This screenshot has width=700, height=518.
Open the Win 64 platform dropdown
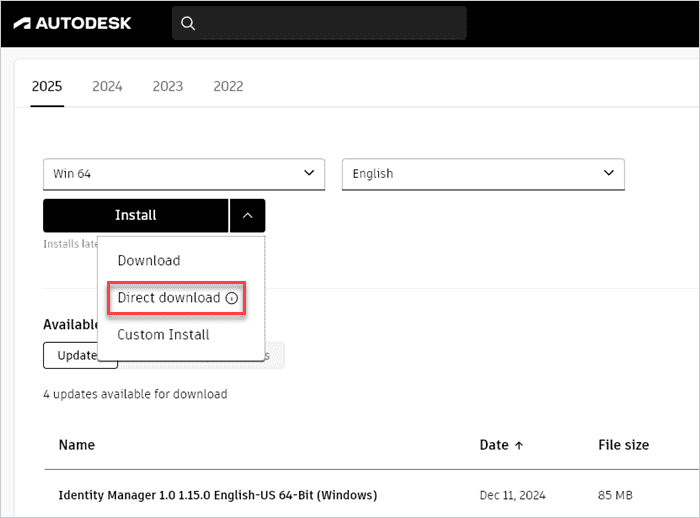tap(184, 174)
